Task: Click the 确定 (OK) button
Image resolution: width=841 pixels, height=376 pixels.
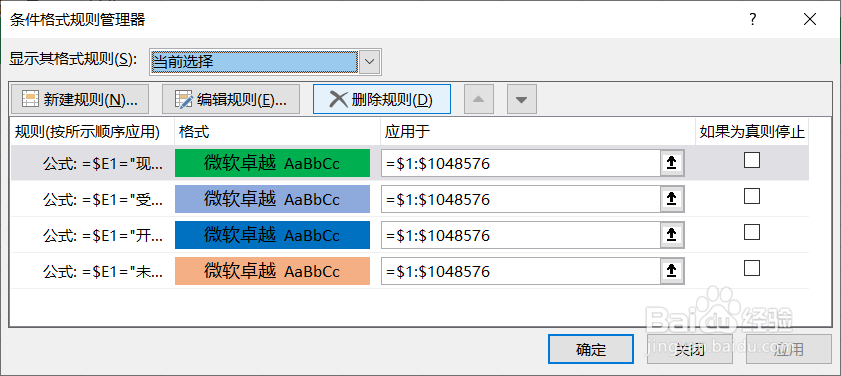Action: click(x=591, y=350)
